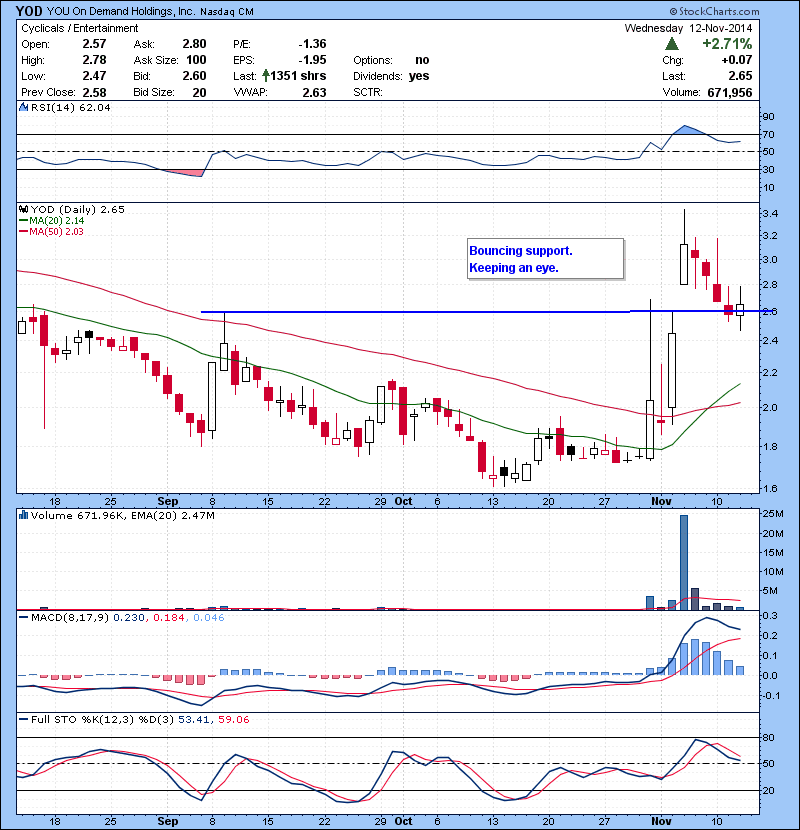Click the stochastic %D value 59.06
This screenshot has height=830, width=800.
233,719
